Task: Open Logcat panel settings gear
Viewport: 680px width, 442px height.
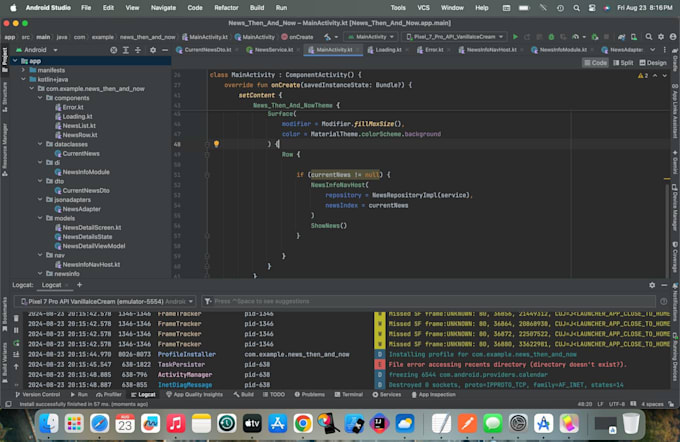Action: pos(652,285)
